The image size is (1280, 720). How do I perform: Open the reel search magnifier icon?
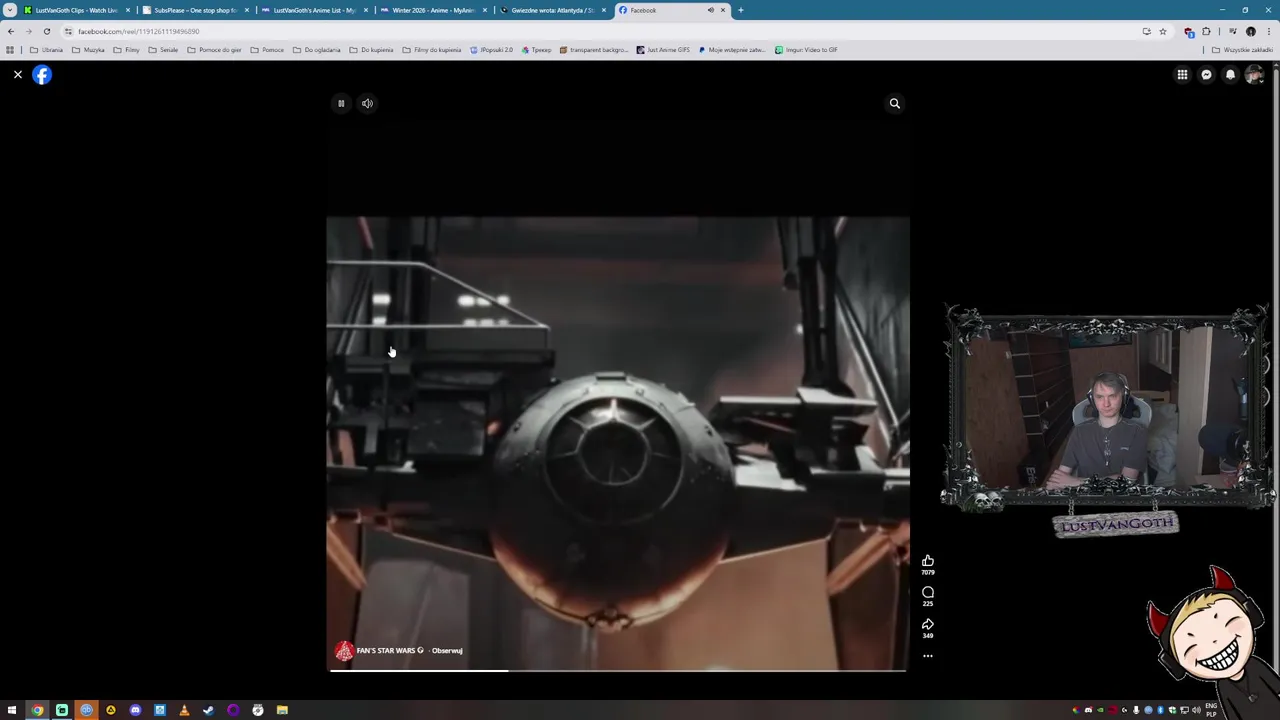[x=895, y=103]
